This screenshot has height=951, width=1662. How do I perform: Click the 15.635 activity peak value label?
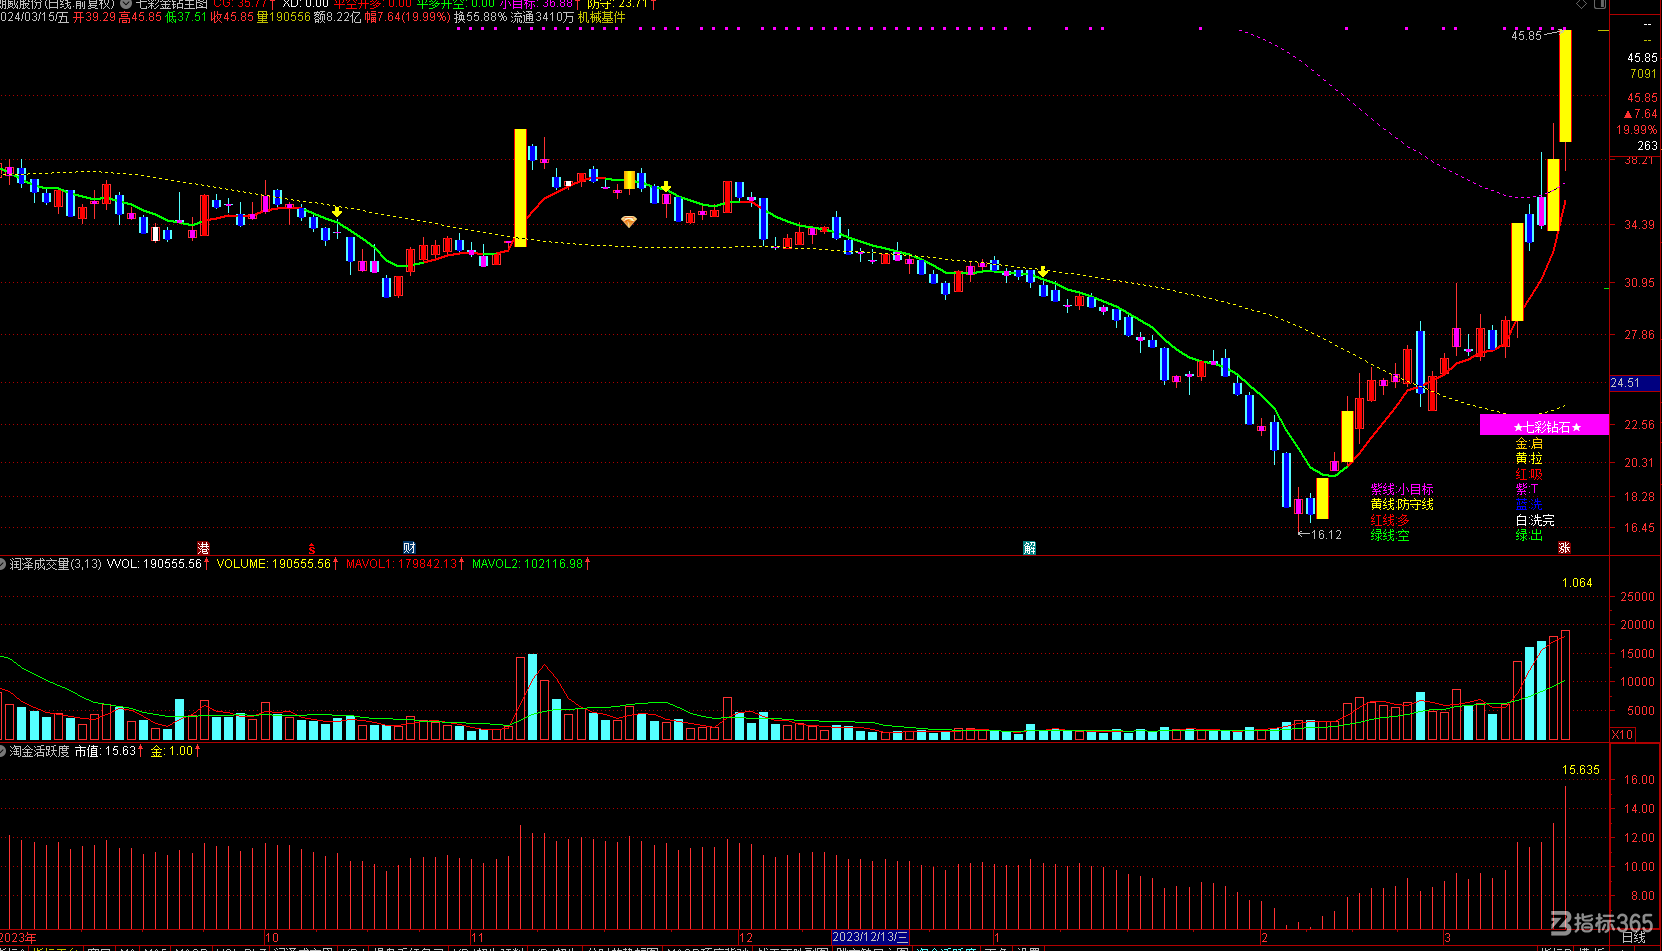tap(1581, 770)
